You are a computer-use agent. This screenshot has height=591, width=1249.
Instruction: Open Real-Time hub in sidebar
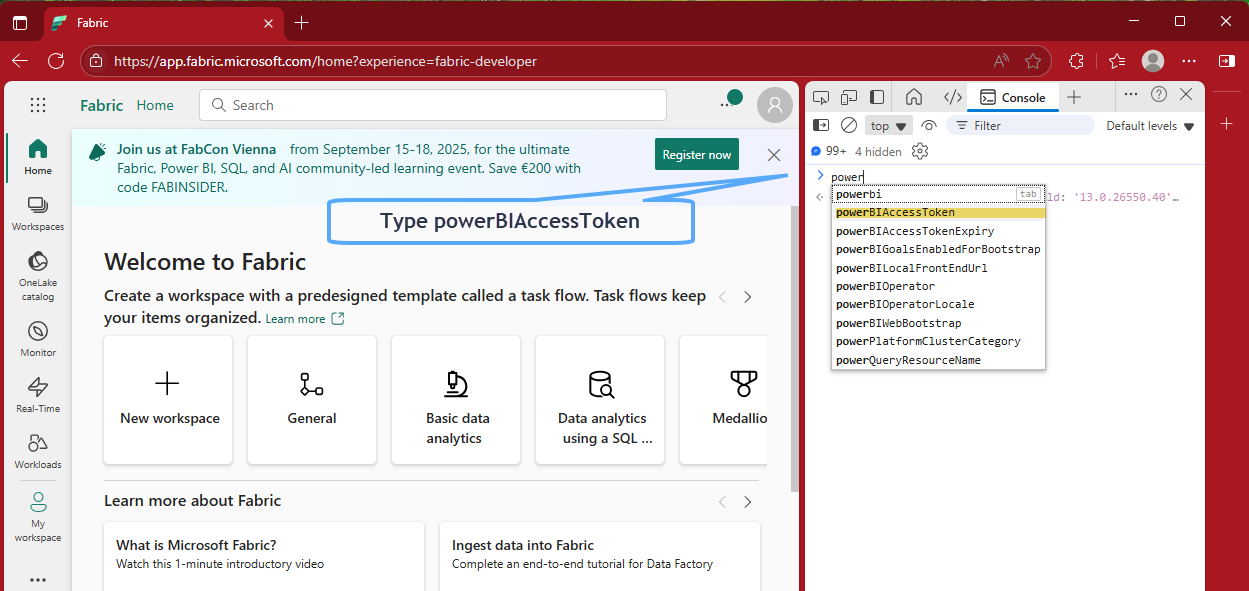[x=38, y=395]
